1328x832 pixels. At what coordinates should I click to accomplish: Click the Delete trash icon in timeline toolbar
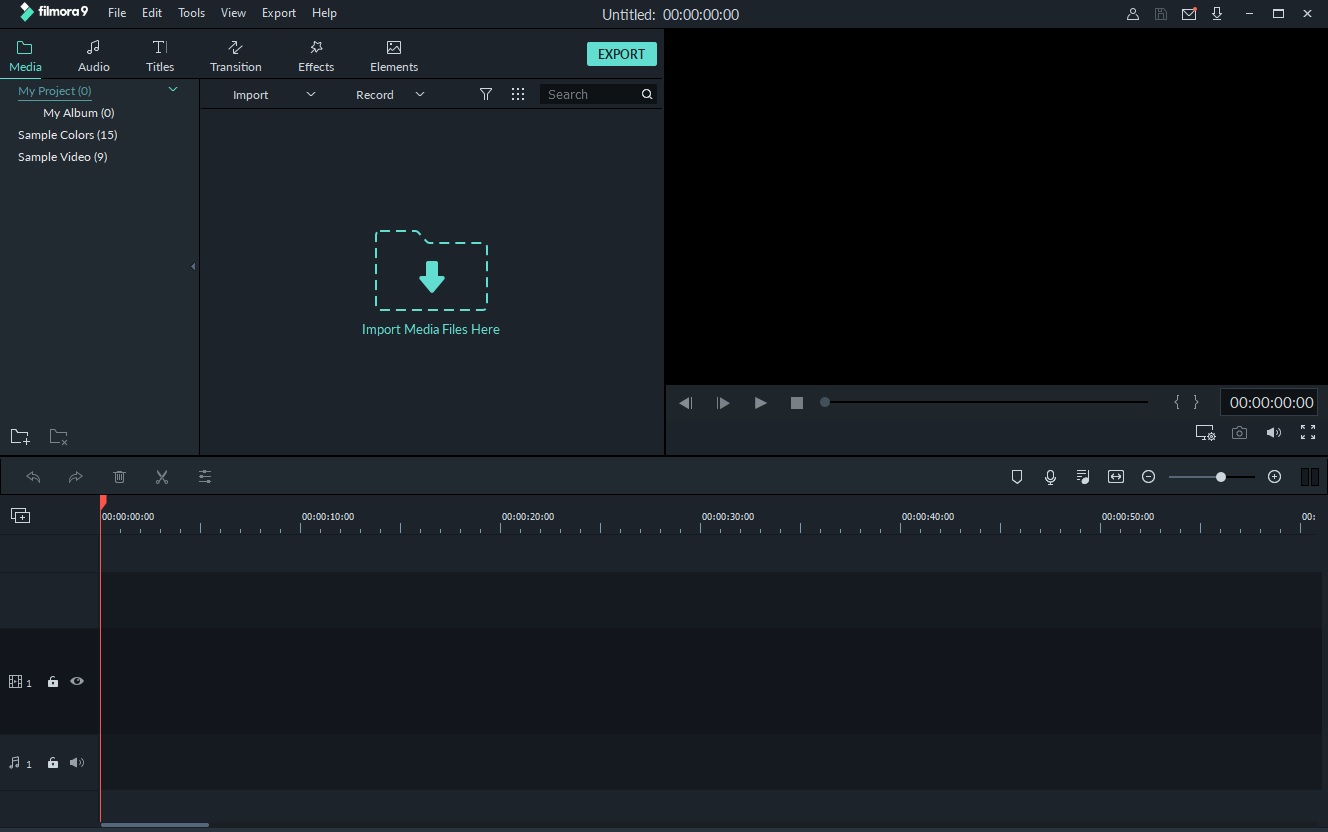[119, 477]
